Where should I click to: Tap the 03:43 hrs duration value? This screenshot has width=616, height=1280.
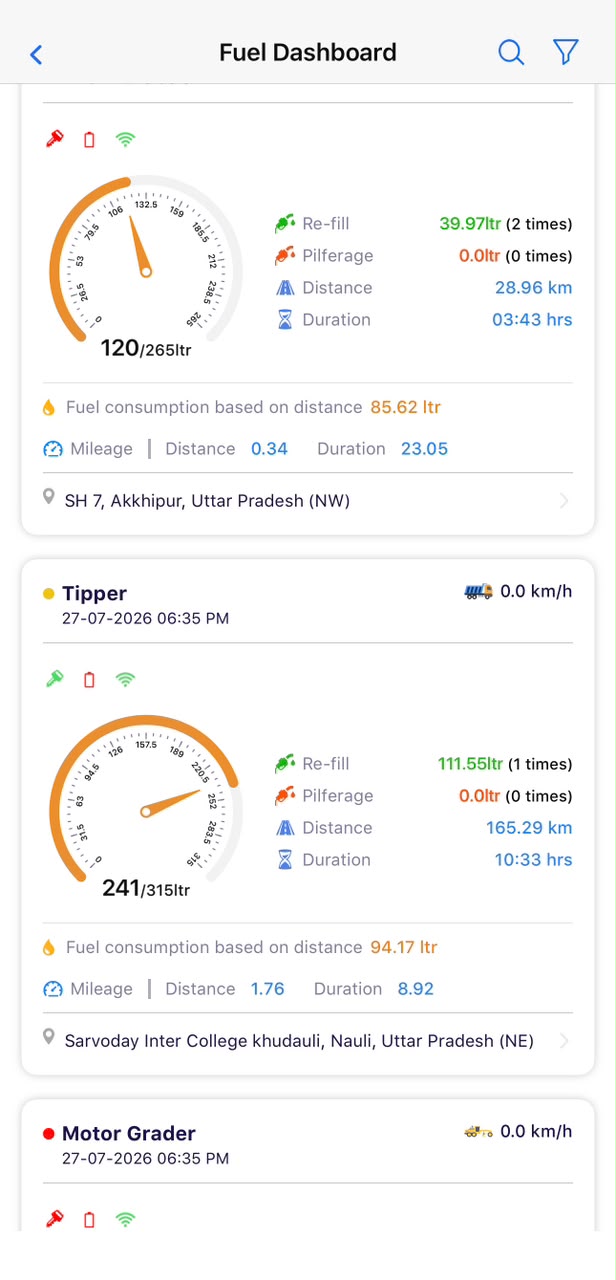click(x=532, y=319)
